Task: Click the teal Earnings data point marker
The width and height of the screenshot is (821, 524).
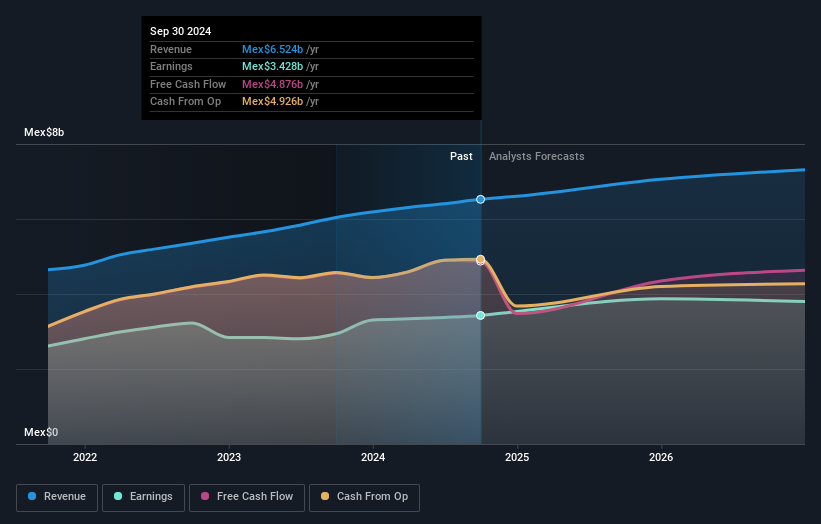Action: pyautogui.click(x=480, y=315)
